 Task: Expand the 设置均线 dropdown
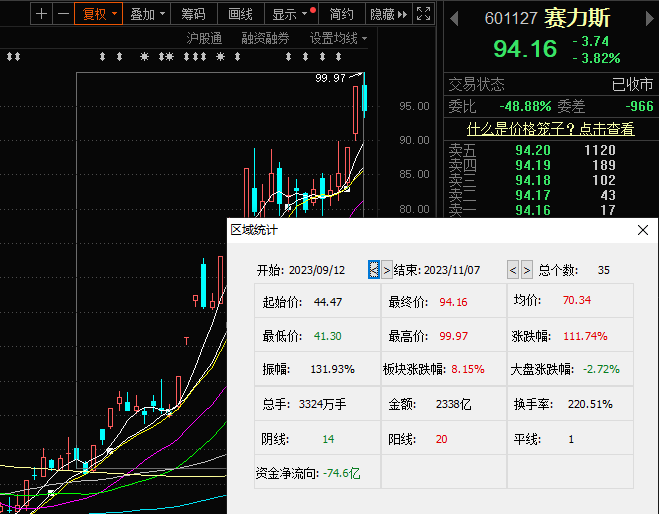[x=338, y=38]
